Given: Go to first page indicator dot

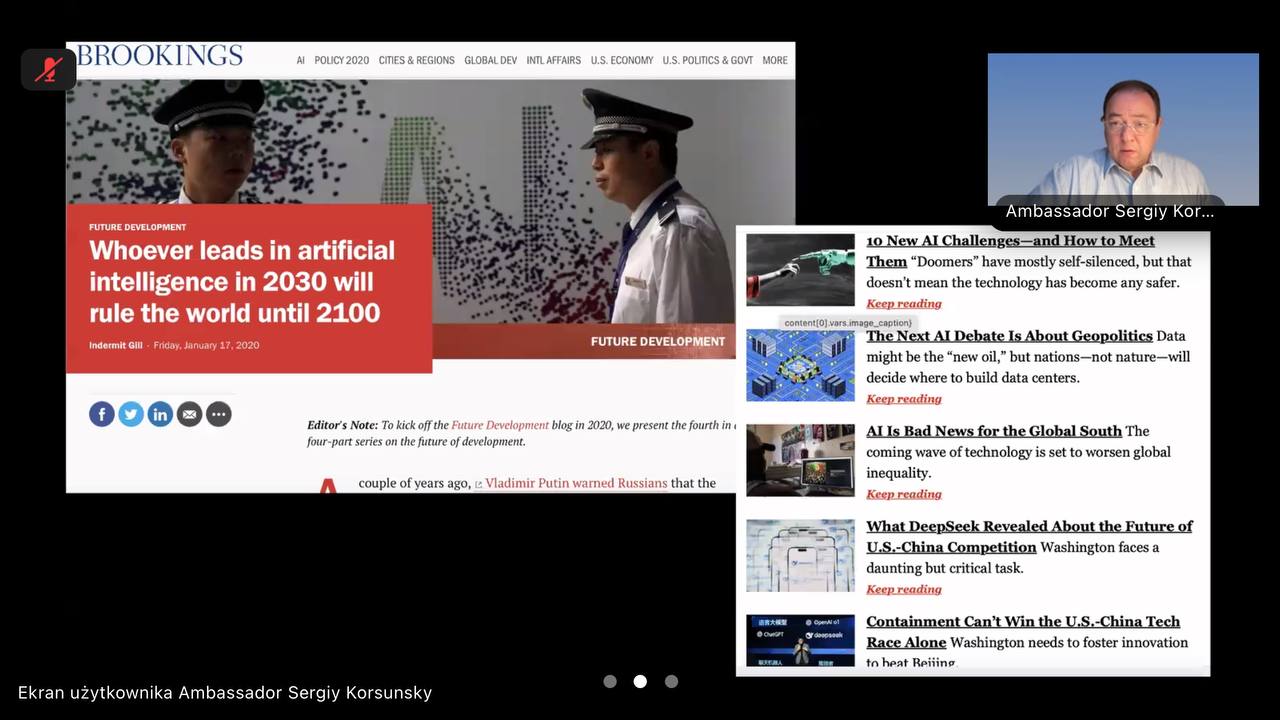Looking at the screenshot, I should tap(610, 681).
